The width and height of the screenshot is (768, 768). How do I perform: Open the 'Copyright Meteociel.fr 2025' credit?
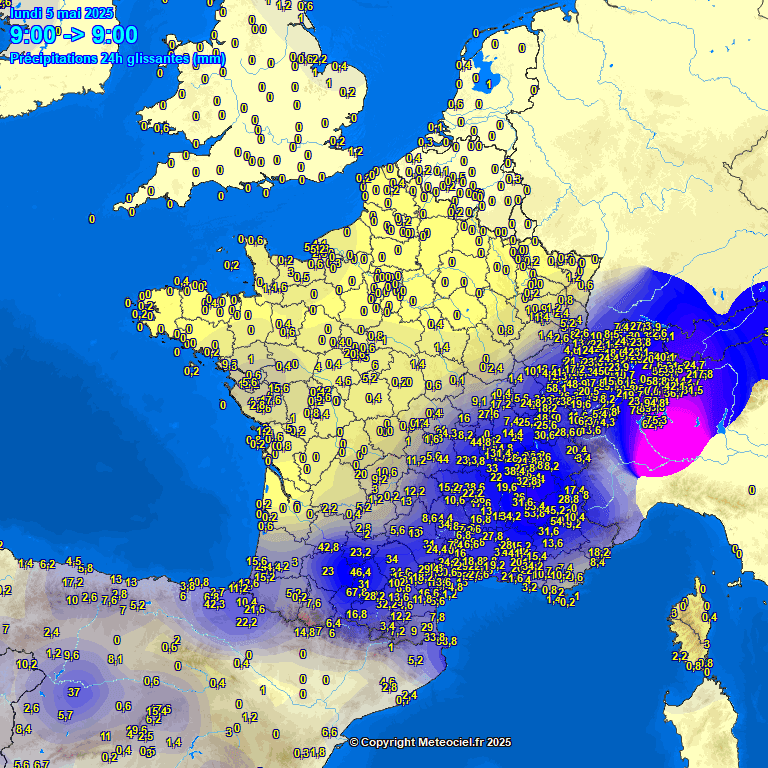point(430,742)
